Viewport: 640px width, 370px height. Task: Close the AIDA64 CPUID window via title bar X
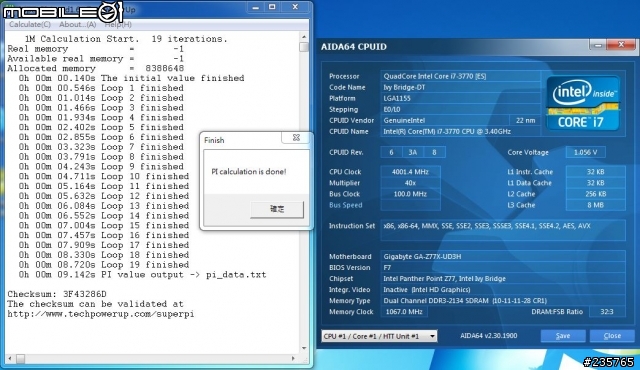[621, 45]
